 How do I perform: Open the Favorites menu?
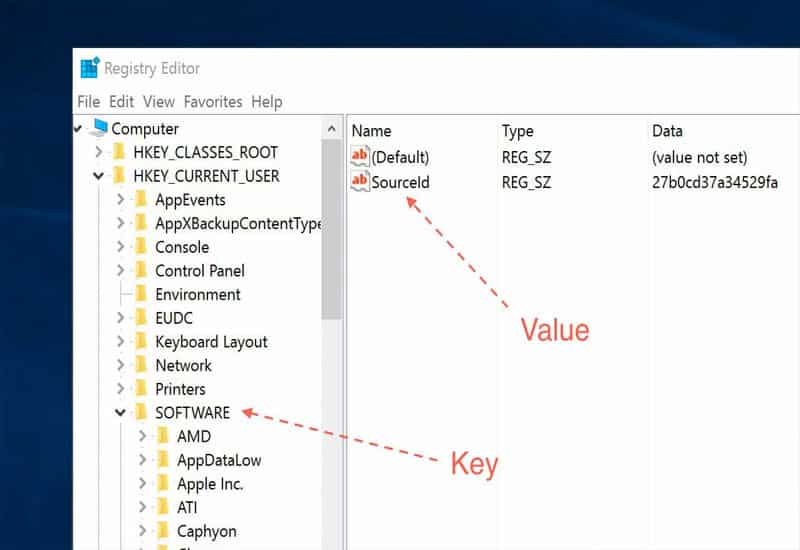(x=212, y=102)
